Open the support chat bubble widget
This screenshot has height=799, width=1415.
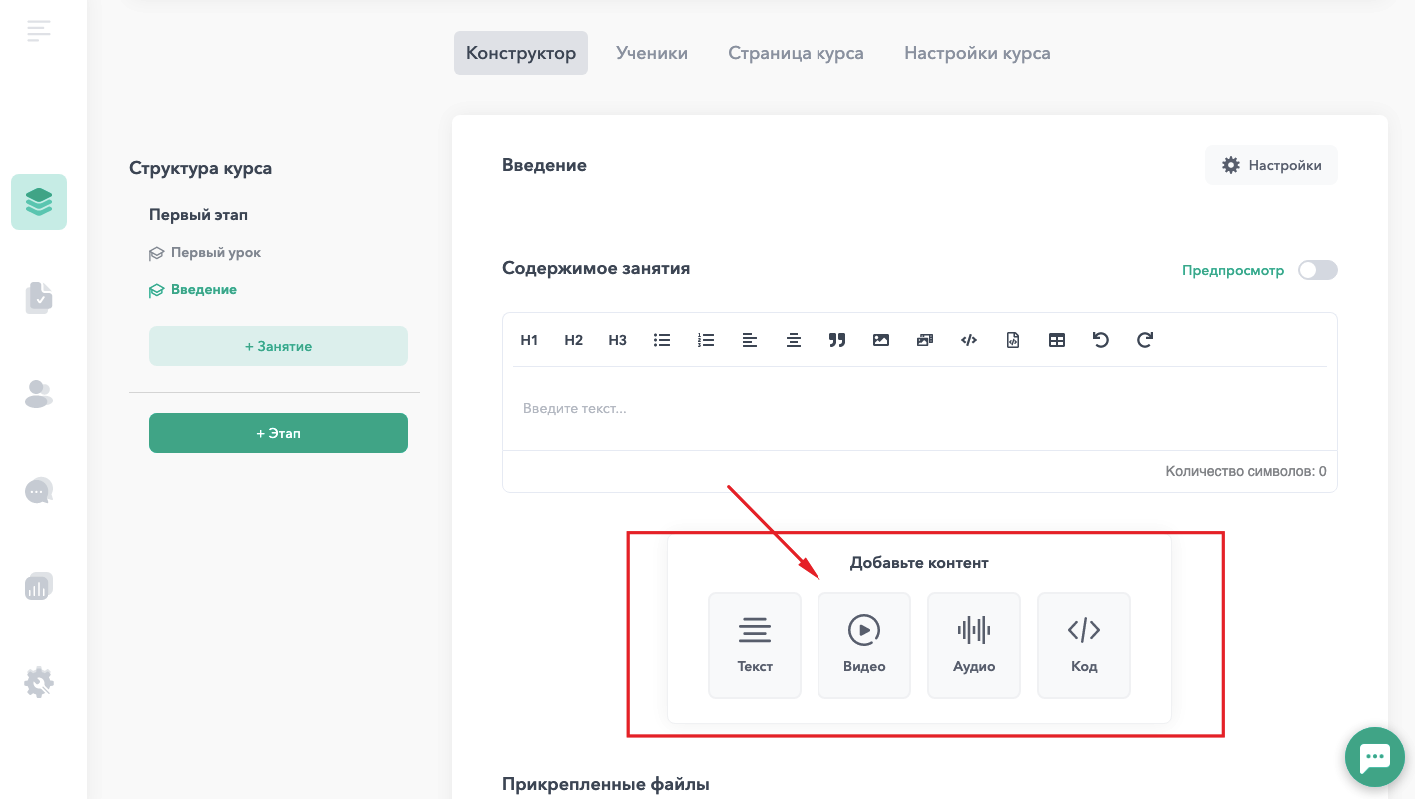(1375, 757)
